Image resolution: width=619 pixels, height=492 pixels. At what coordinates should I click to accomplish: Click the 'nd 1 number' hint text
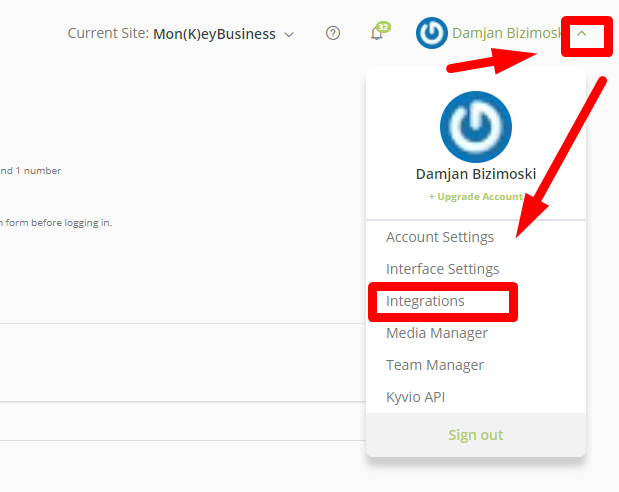coord(30,171)
